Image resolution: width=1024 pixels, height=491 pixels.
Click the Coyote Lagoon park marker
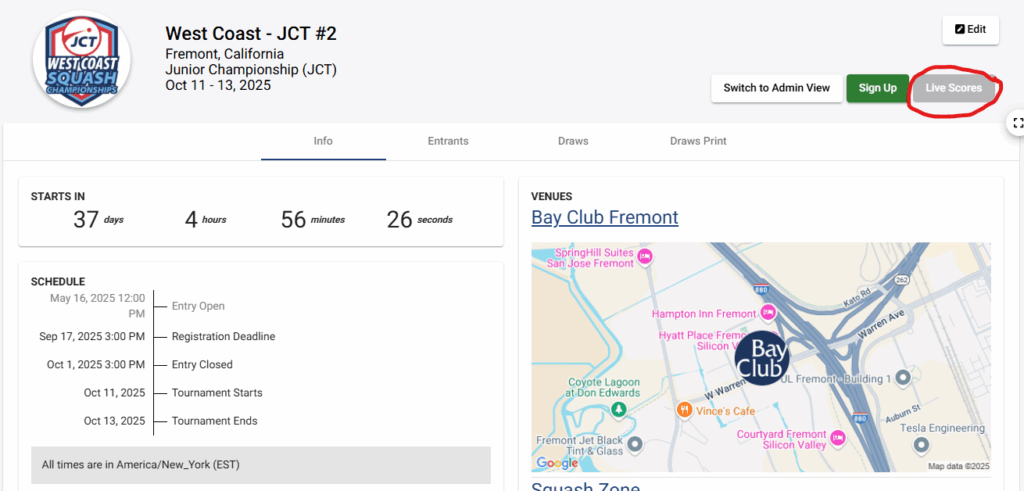(619, 408)
